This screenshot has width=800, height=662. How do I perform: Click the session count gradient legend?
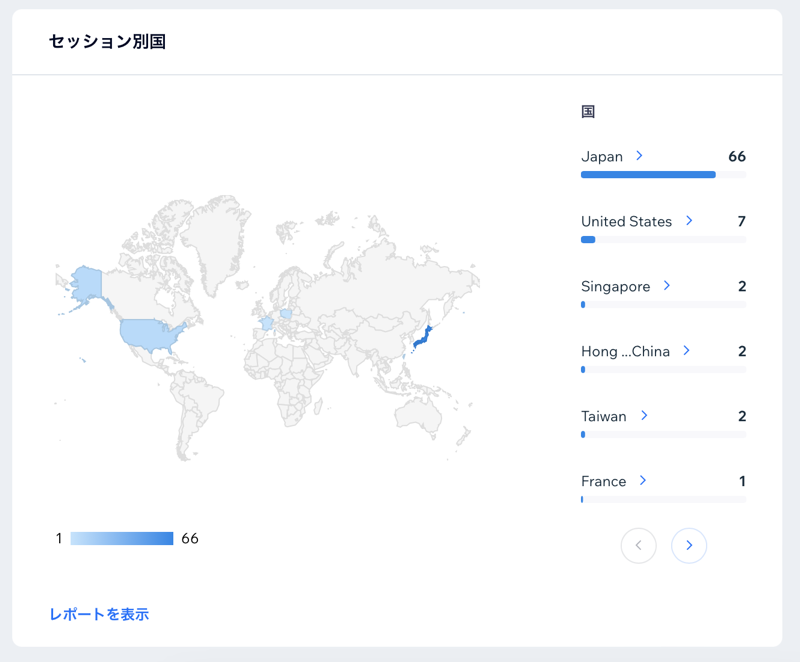click(x=120, y=538)
